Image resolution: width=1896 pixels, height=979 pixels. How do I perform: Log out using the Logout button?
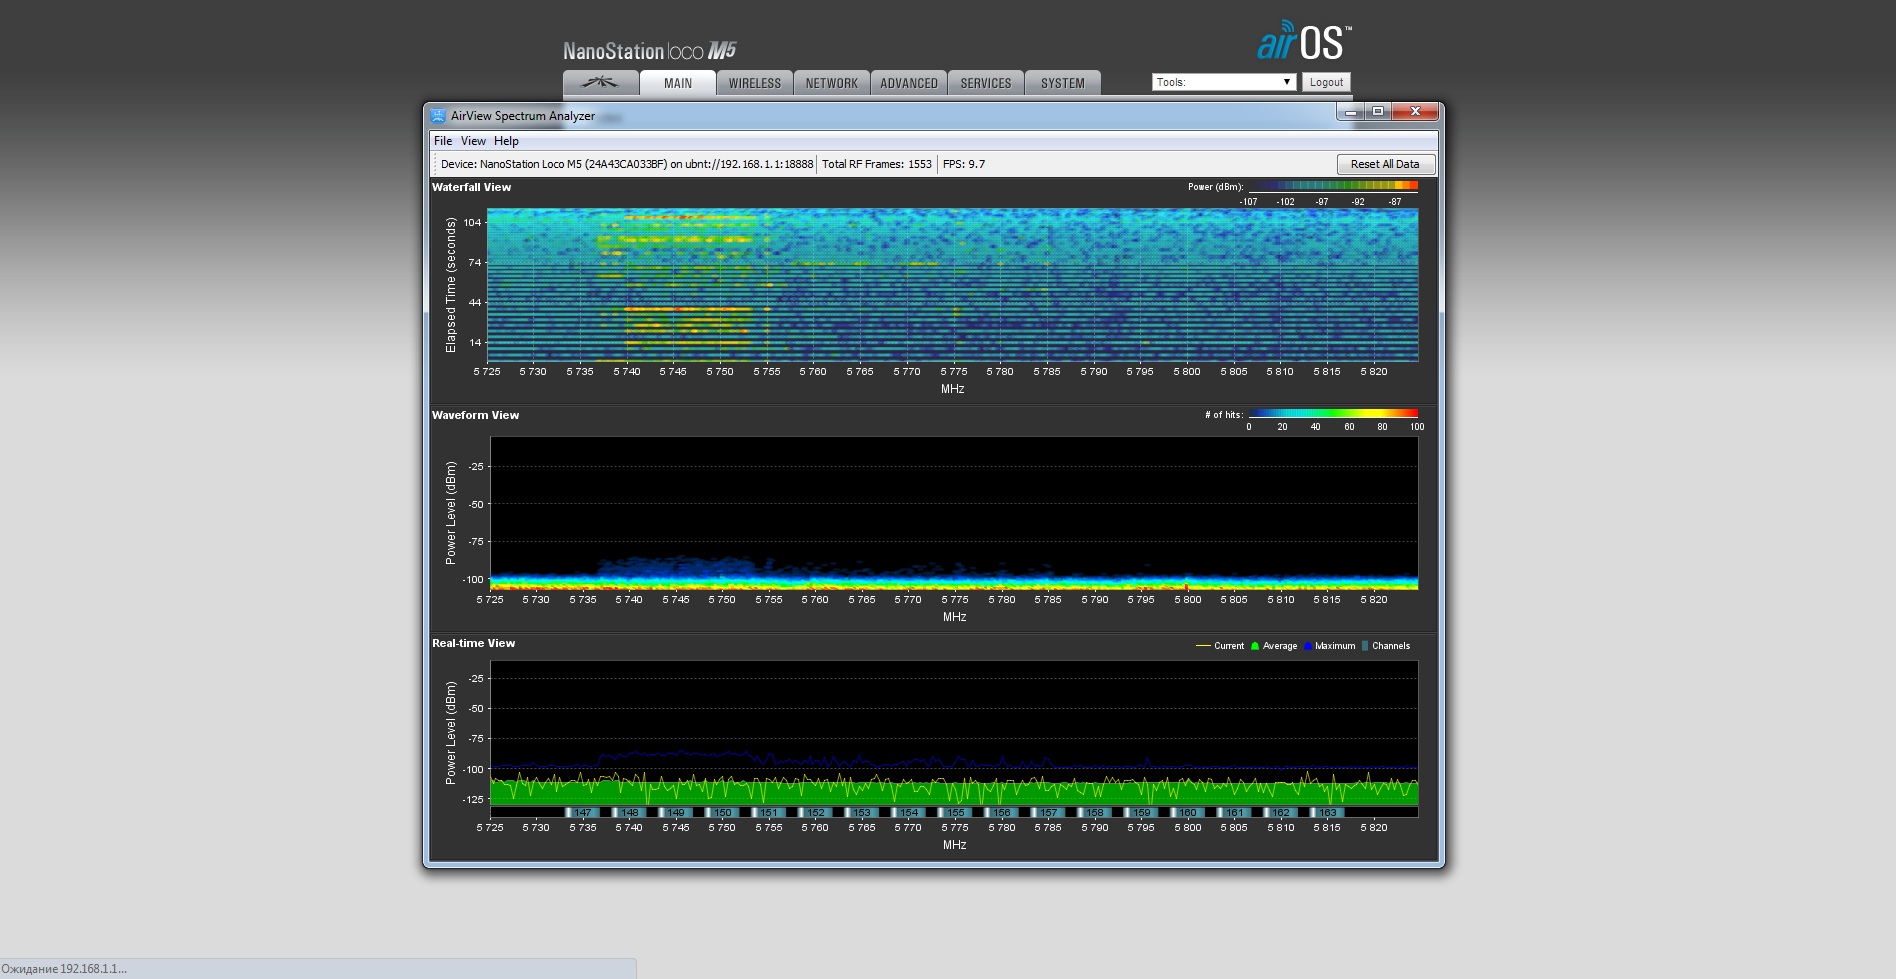coord(1326,82)
